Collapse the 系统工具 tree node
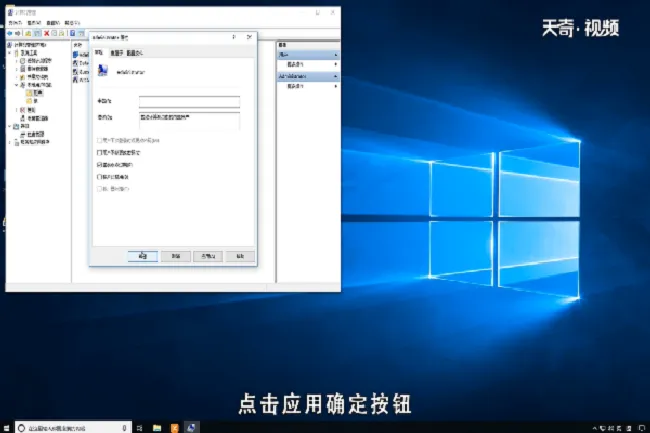Screen dimensions: 650x433 (x=10, y=53)
